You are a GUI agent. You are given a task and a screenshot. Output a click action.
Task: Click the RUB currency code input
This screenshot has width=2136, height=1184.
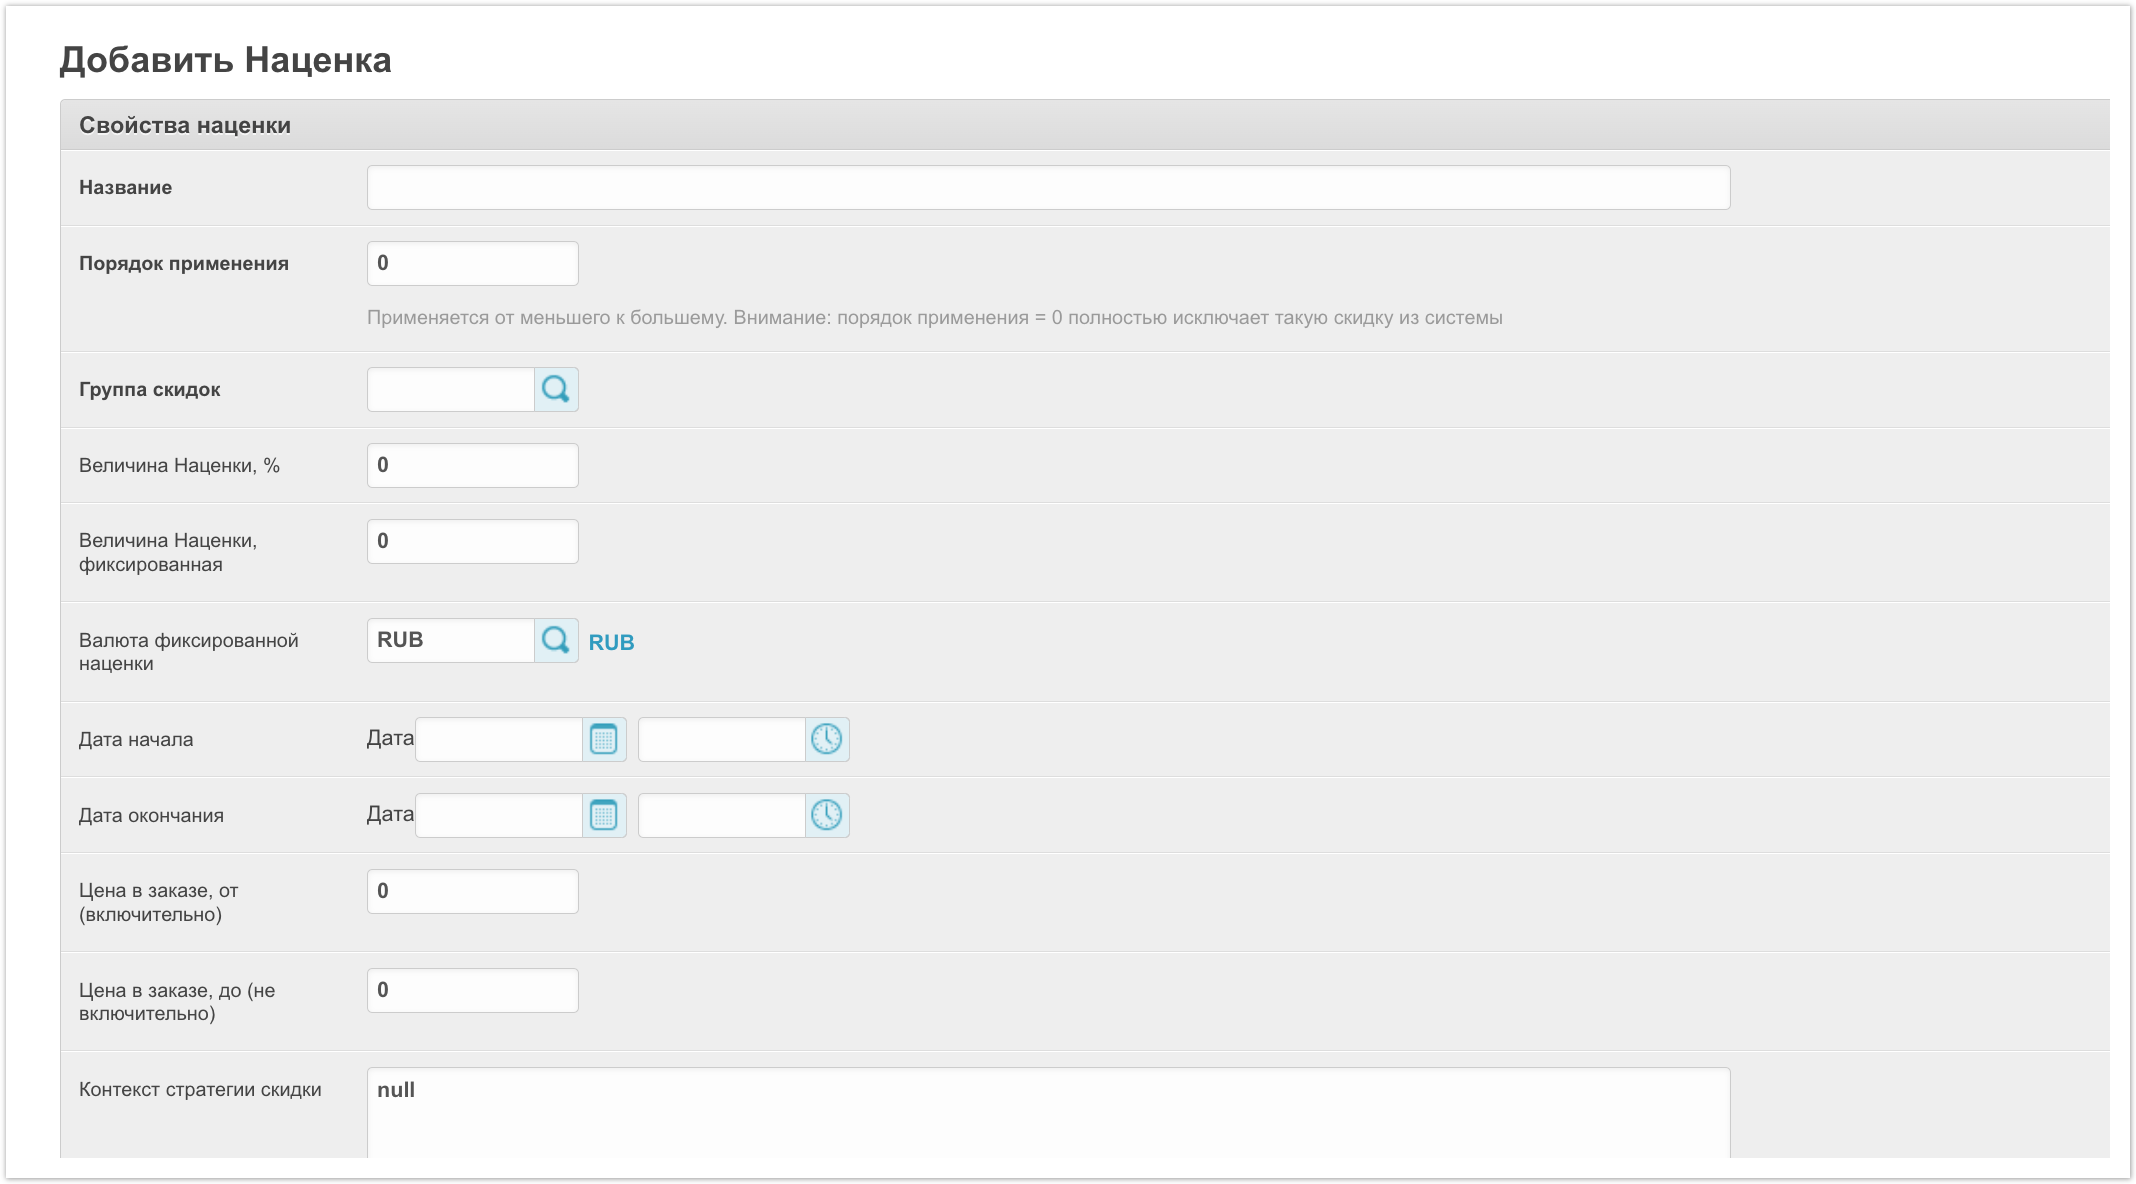coord(450,640)
